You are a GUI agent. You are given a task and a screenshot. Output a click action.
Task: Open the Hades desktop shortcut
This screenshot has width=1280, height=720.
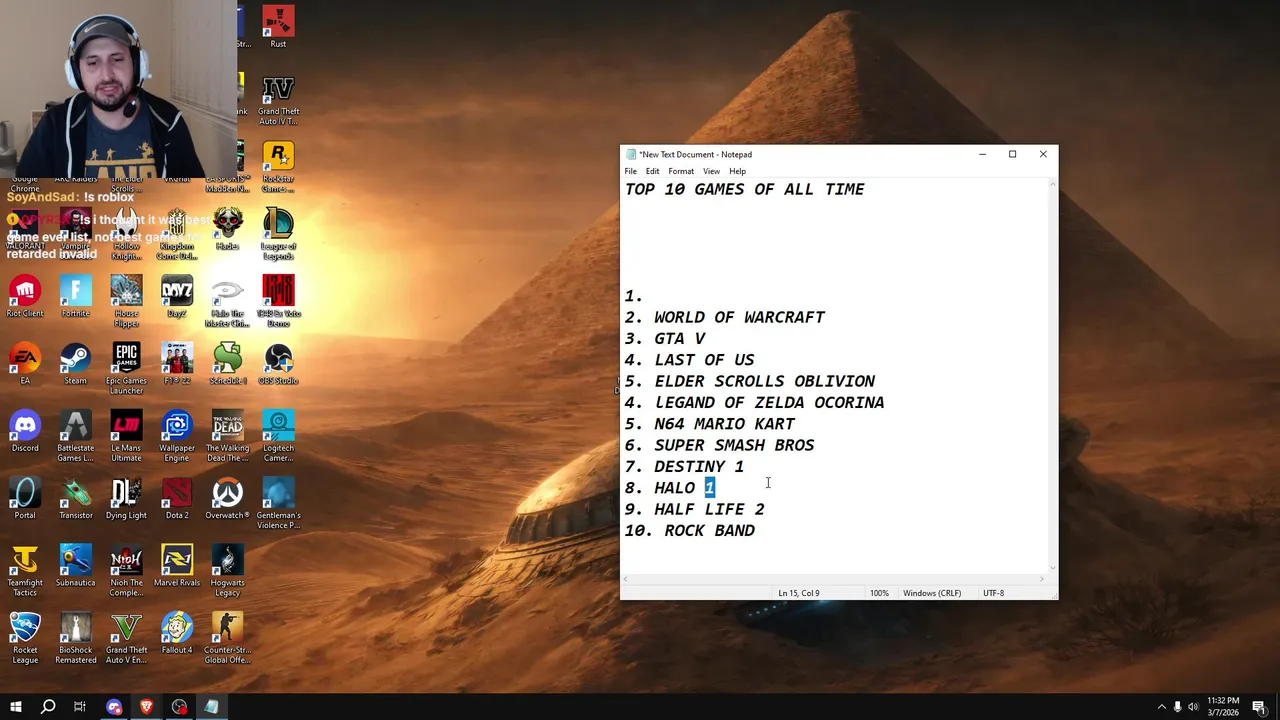click(x=227, y=229)
